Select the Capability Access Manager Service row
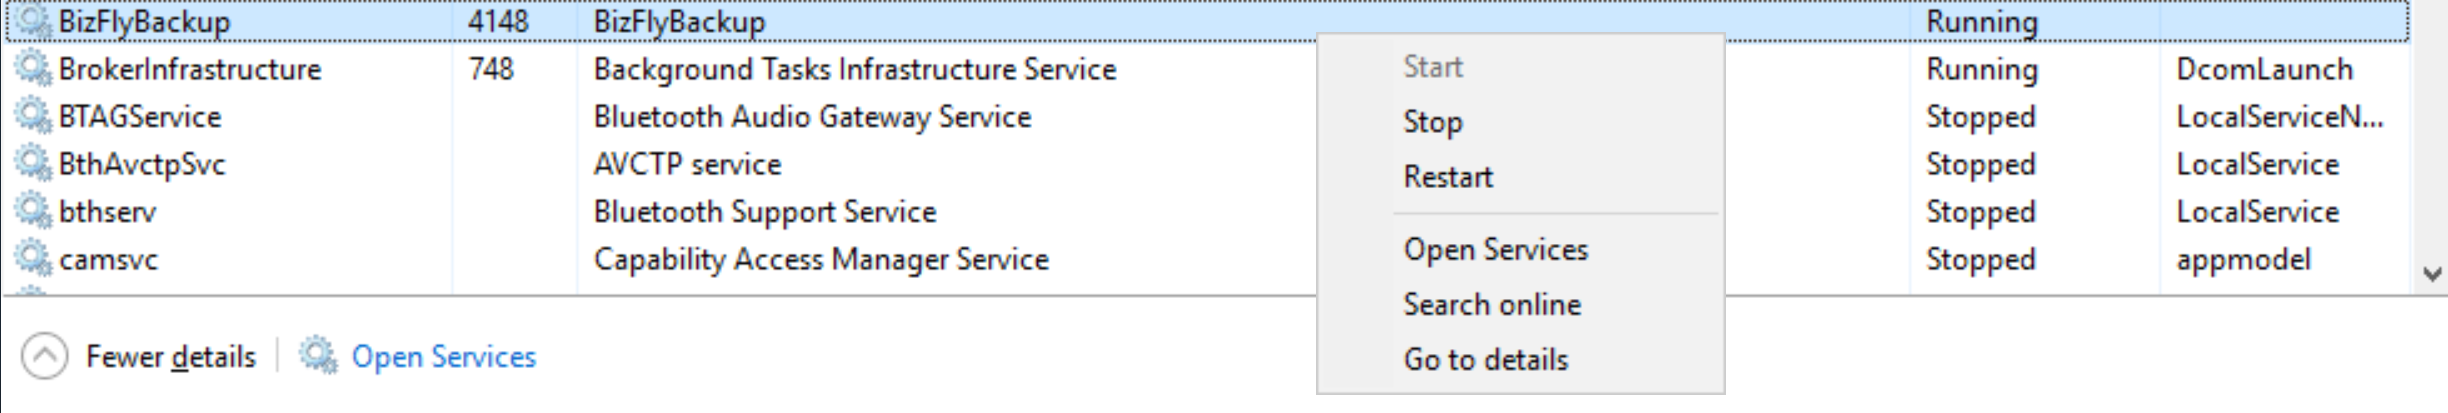This screenshot has width=2448, height=413. pos(1208,259)
